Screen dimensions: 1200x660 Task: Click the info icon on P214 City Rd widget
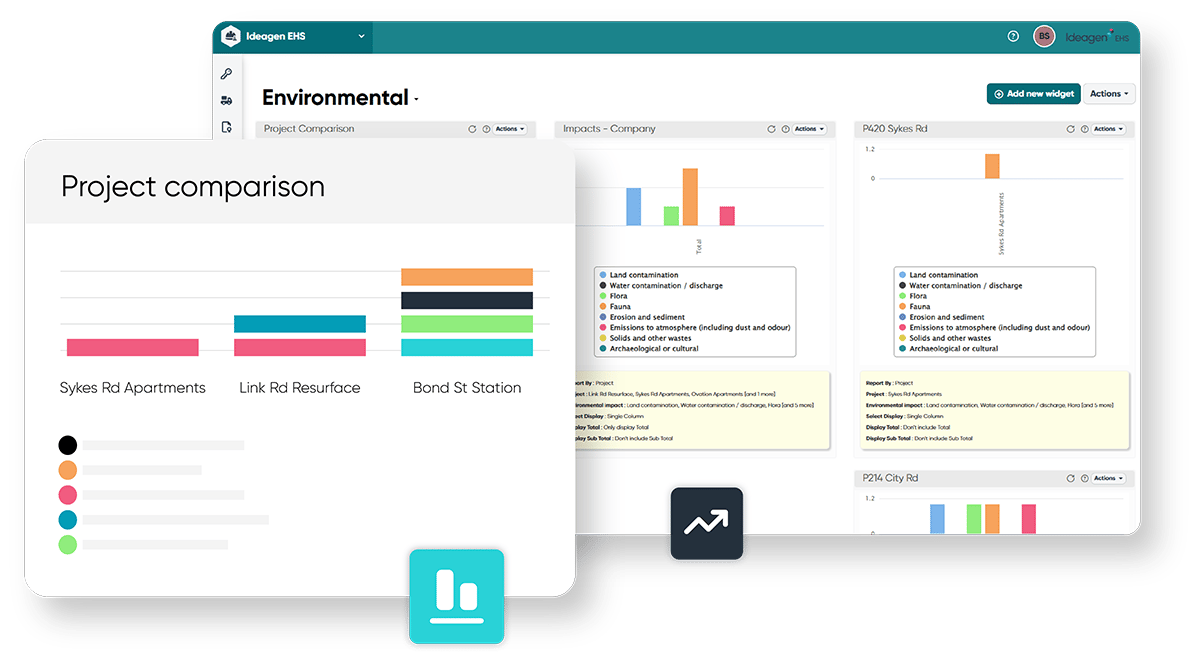[x=1086, y=478]
